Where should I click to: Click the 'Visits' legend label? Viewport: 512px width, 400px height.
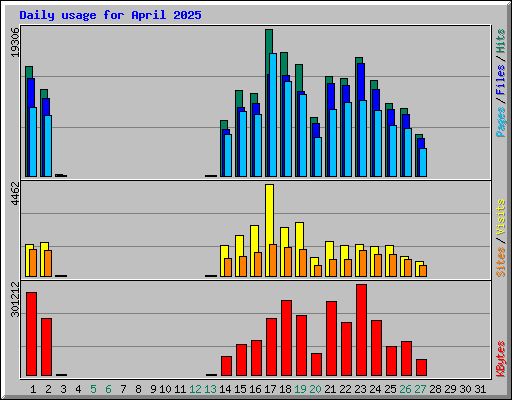coord(500,217)
